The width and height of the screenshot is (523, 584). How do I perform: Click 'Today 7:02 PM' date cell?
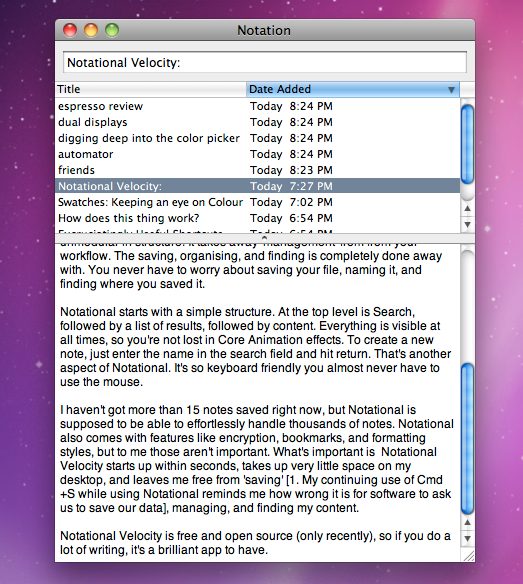[x=291, y=202]
